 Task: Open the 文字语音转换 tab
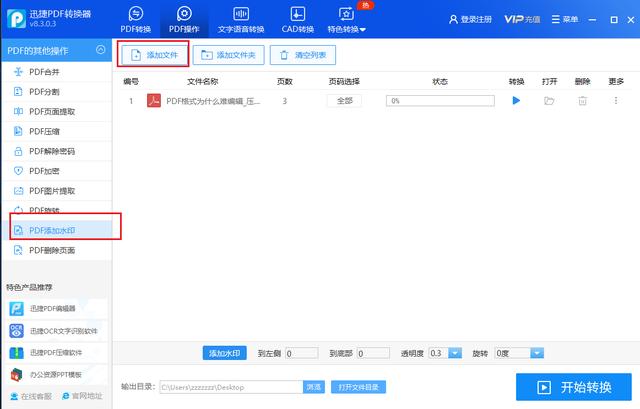coord(241,19)
